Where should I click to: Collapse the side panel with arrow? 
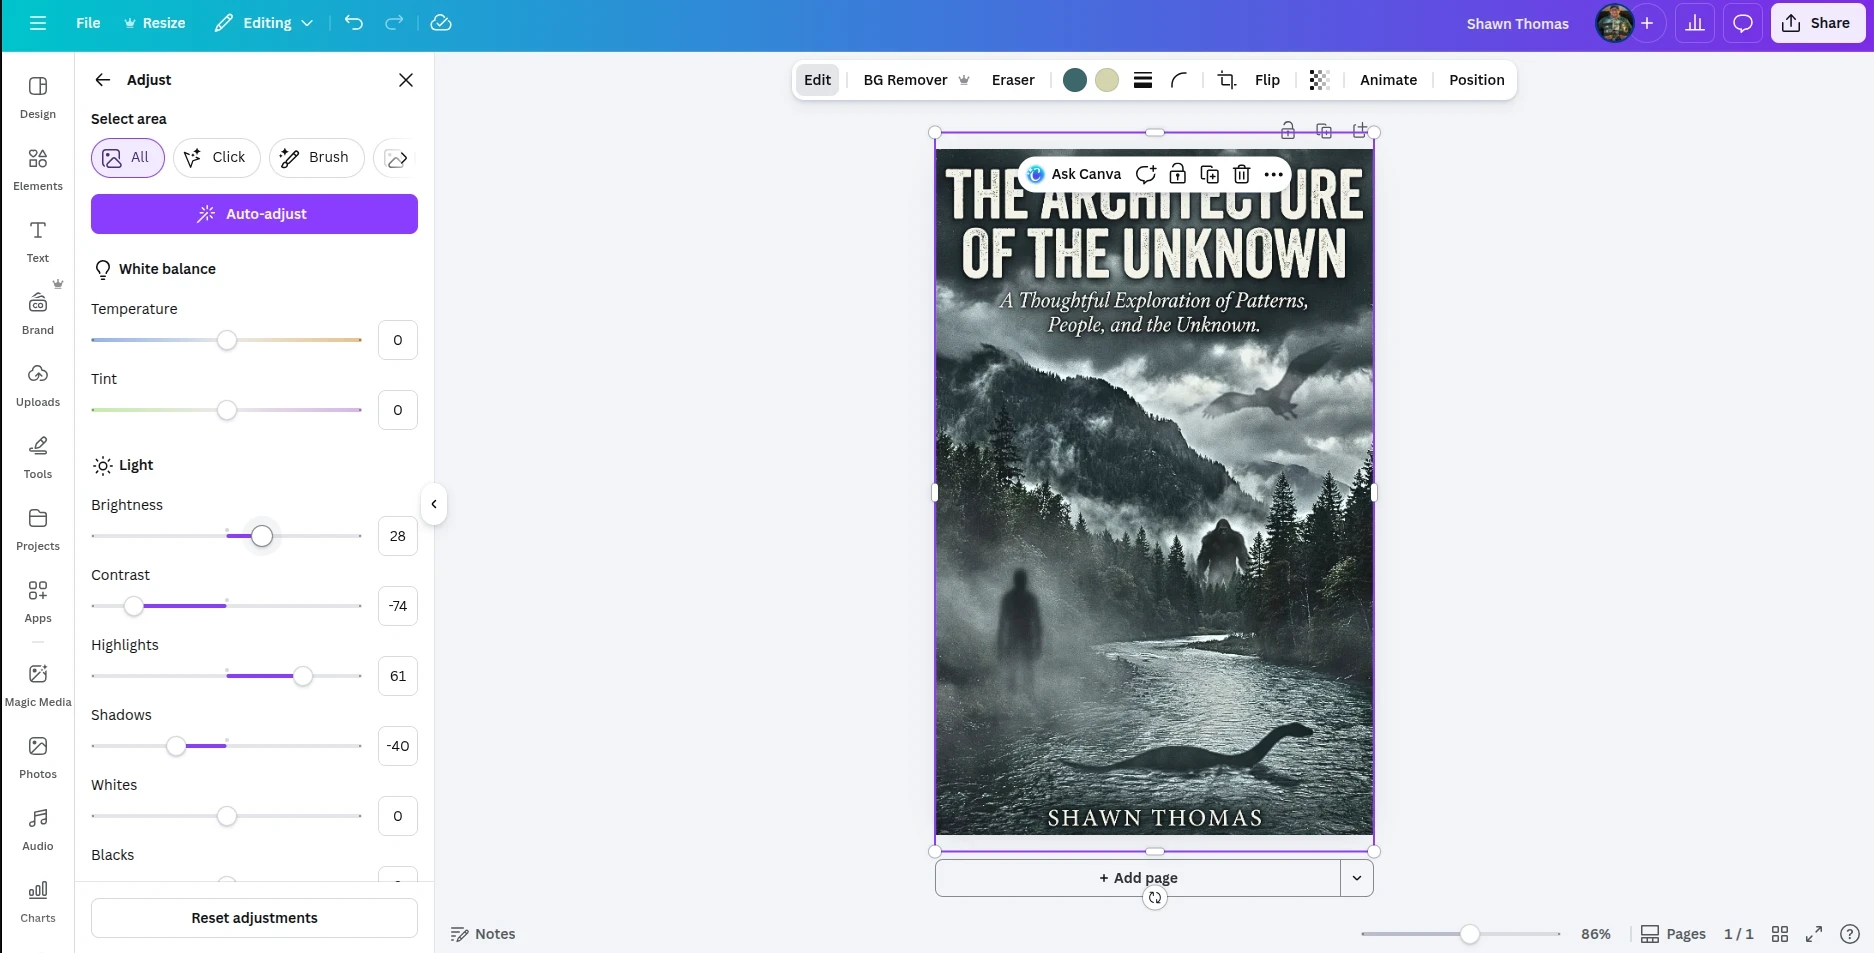pos(434,504)
